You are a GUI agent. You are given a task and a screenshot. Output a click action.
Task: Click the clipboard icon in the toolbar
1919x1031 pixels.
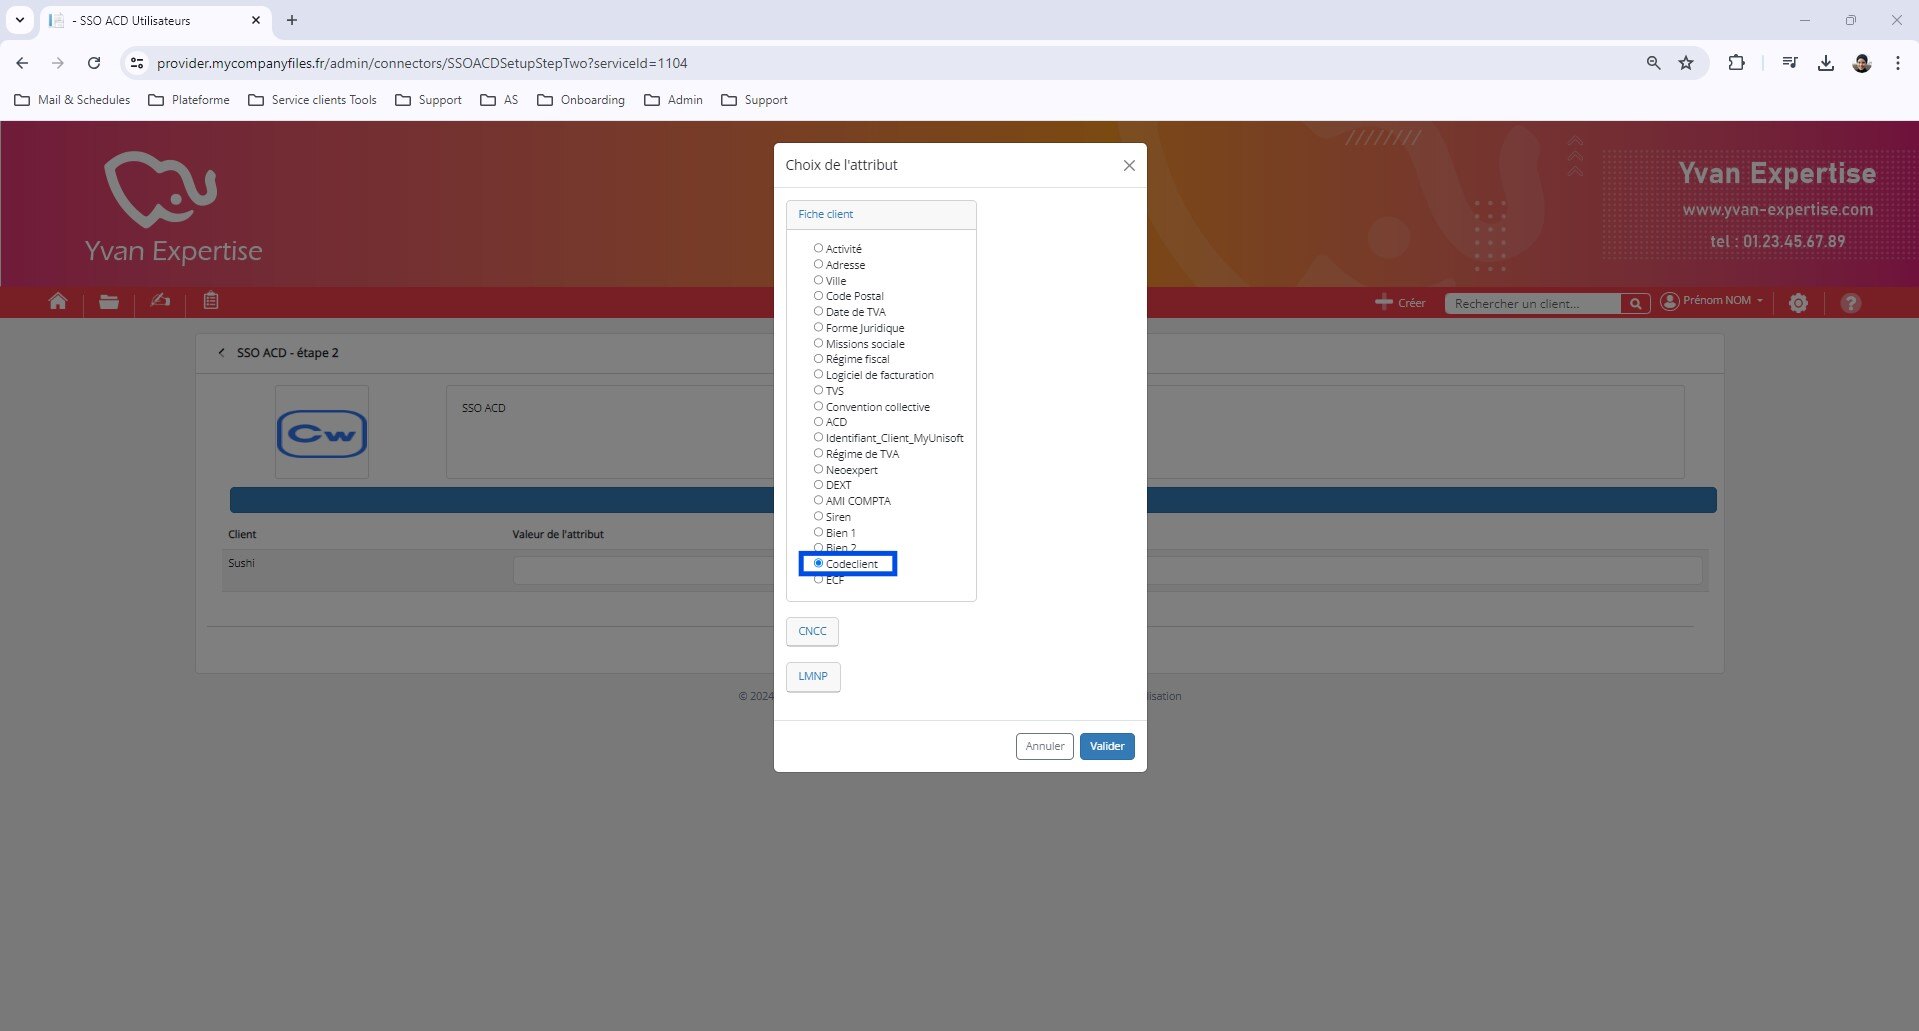coord(211,301)
